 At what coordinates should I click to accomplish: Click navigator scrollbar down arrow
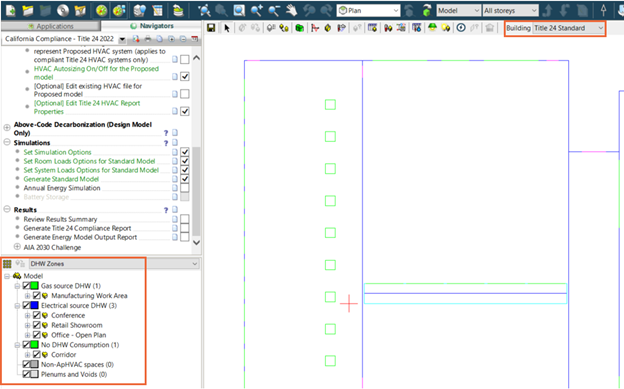pos(196,242)
